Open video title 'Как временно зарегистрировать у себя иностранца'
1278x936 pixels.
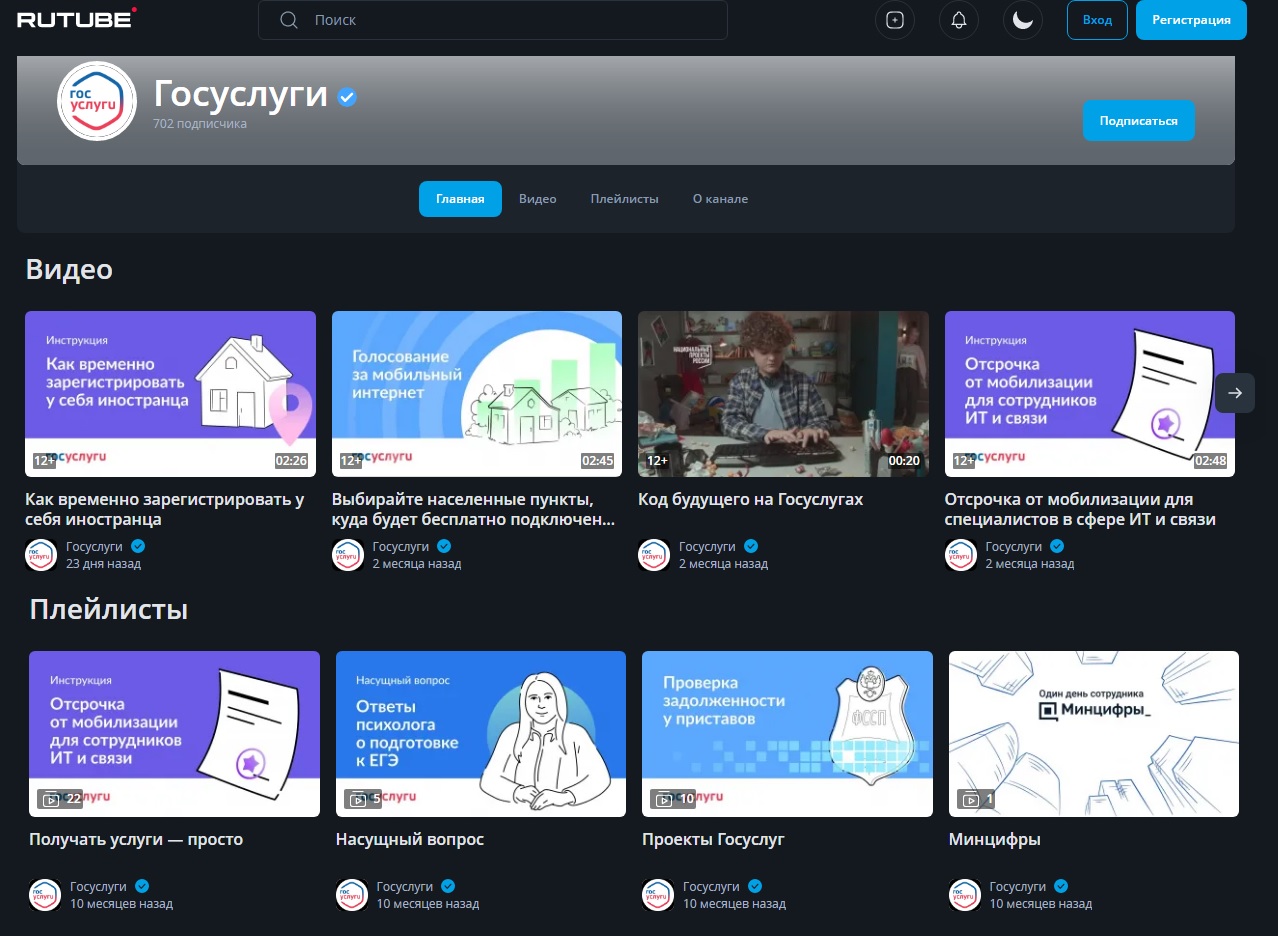[165, 509]
